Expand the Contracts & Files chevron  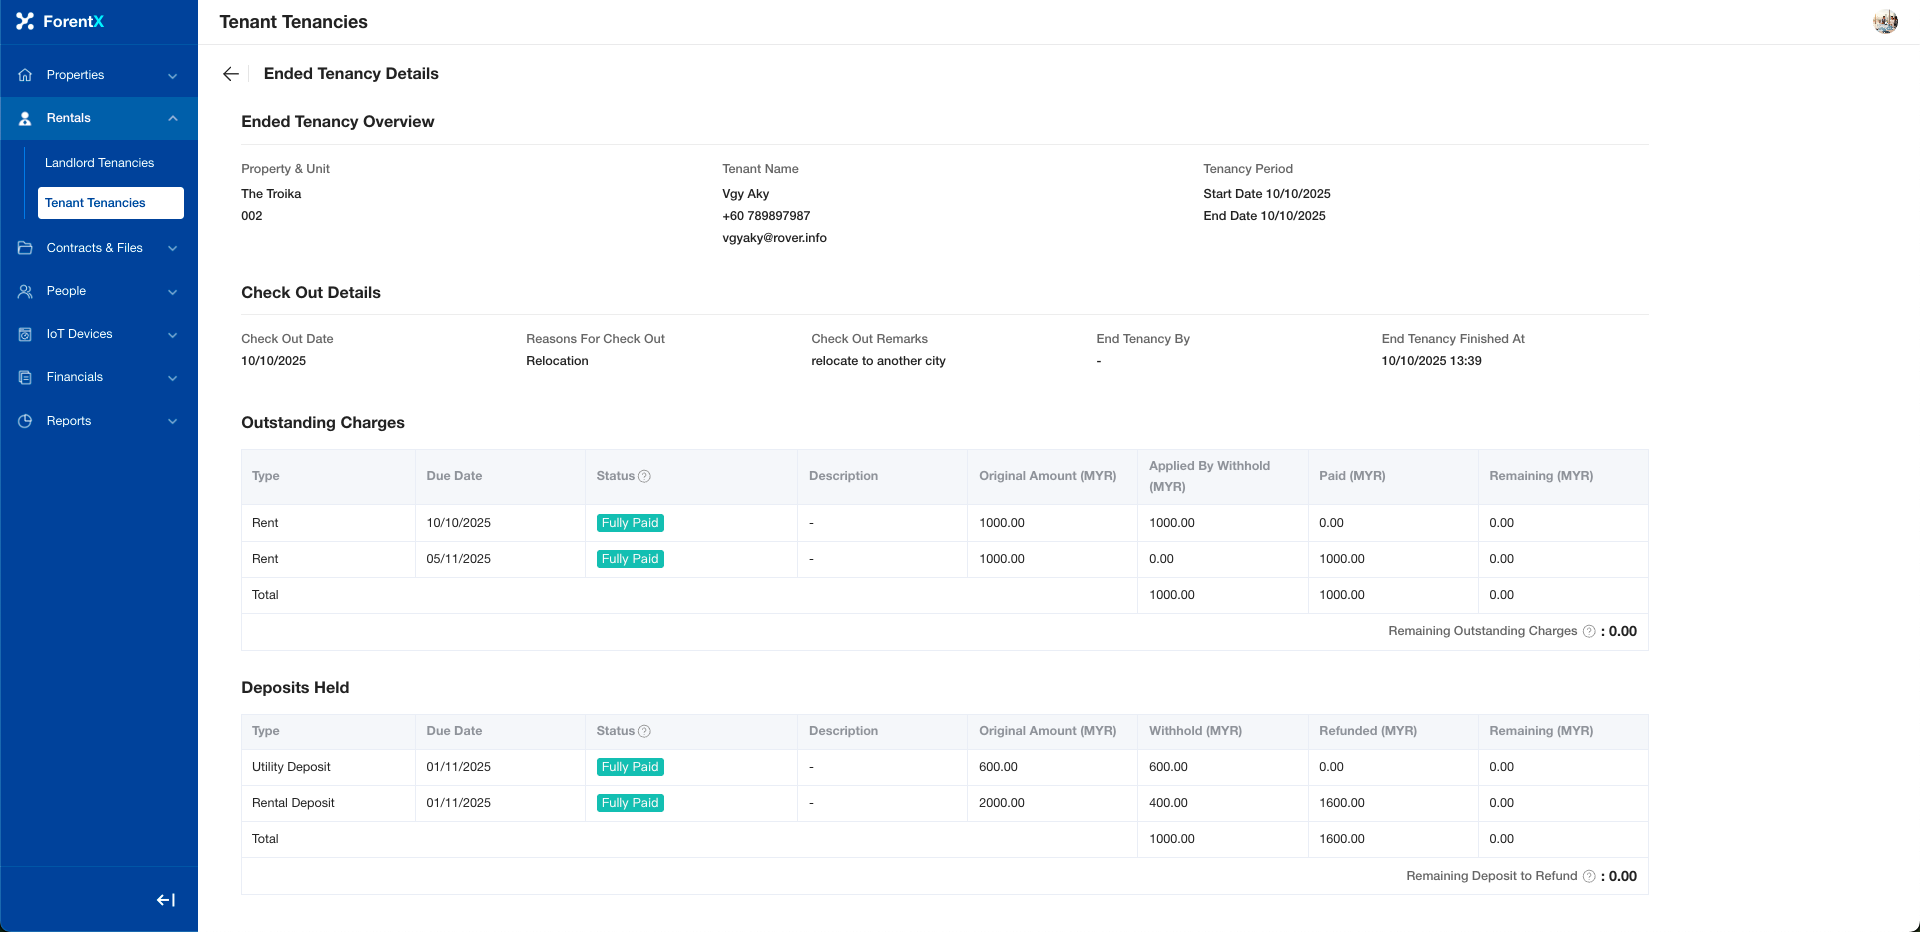pyautogui.click(x=173, y=248)
